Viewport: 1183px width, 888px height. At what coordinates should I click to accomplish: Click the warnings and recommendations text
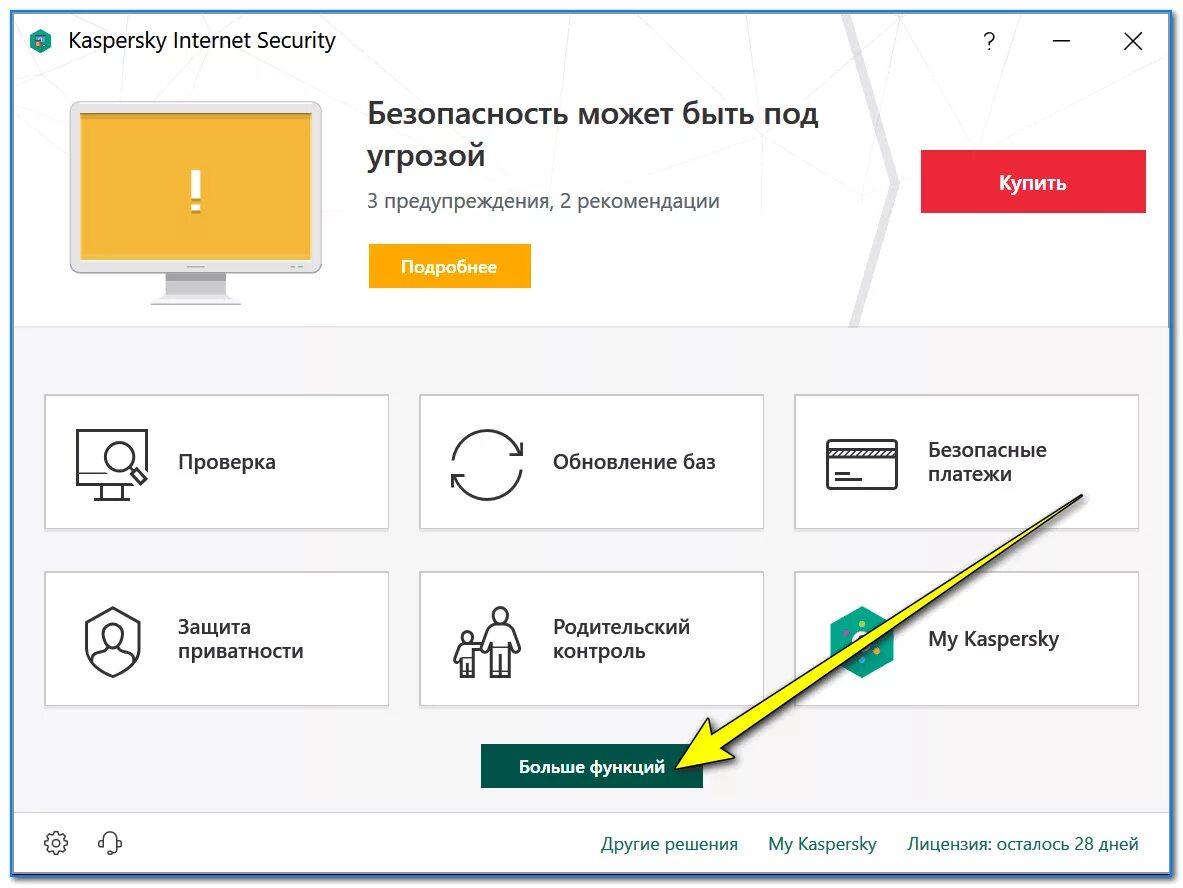[x=543, y=201]
